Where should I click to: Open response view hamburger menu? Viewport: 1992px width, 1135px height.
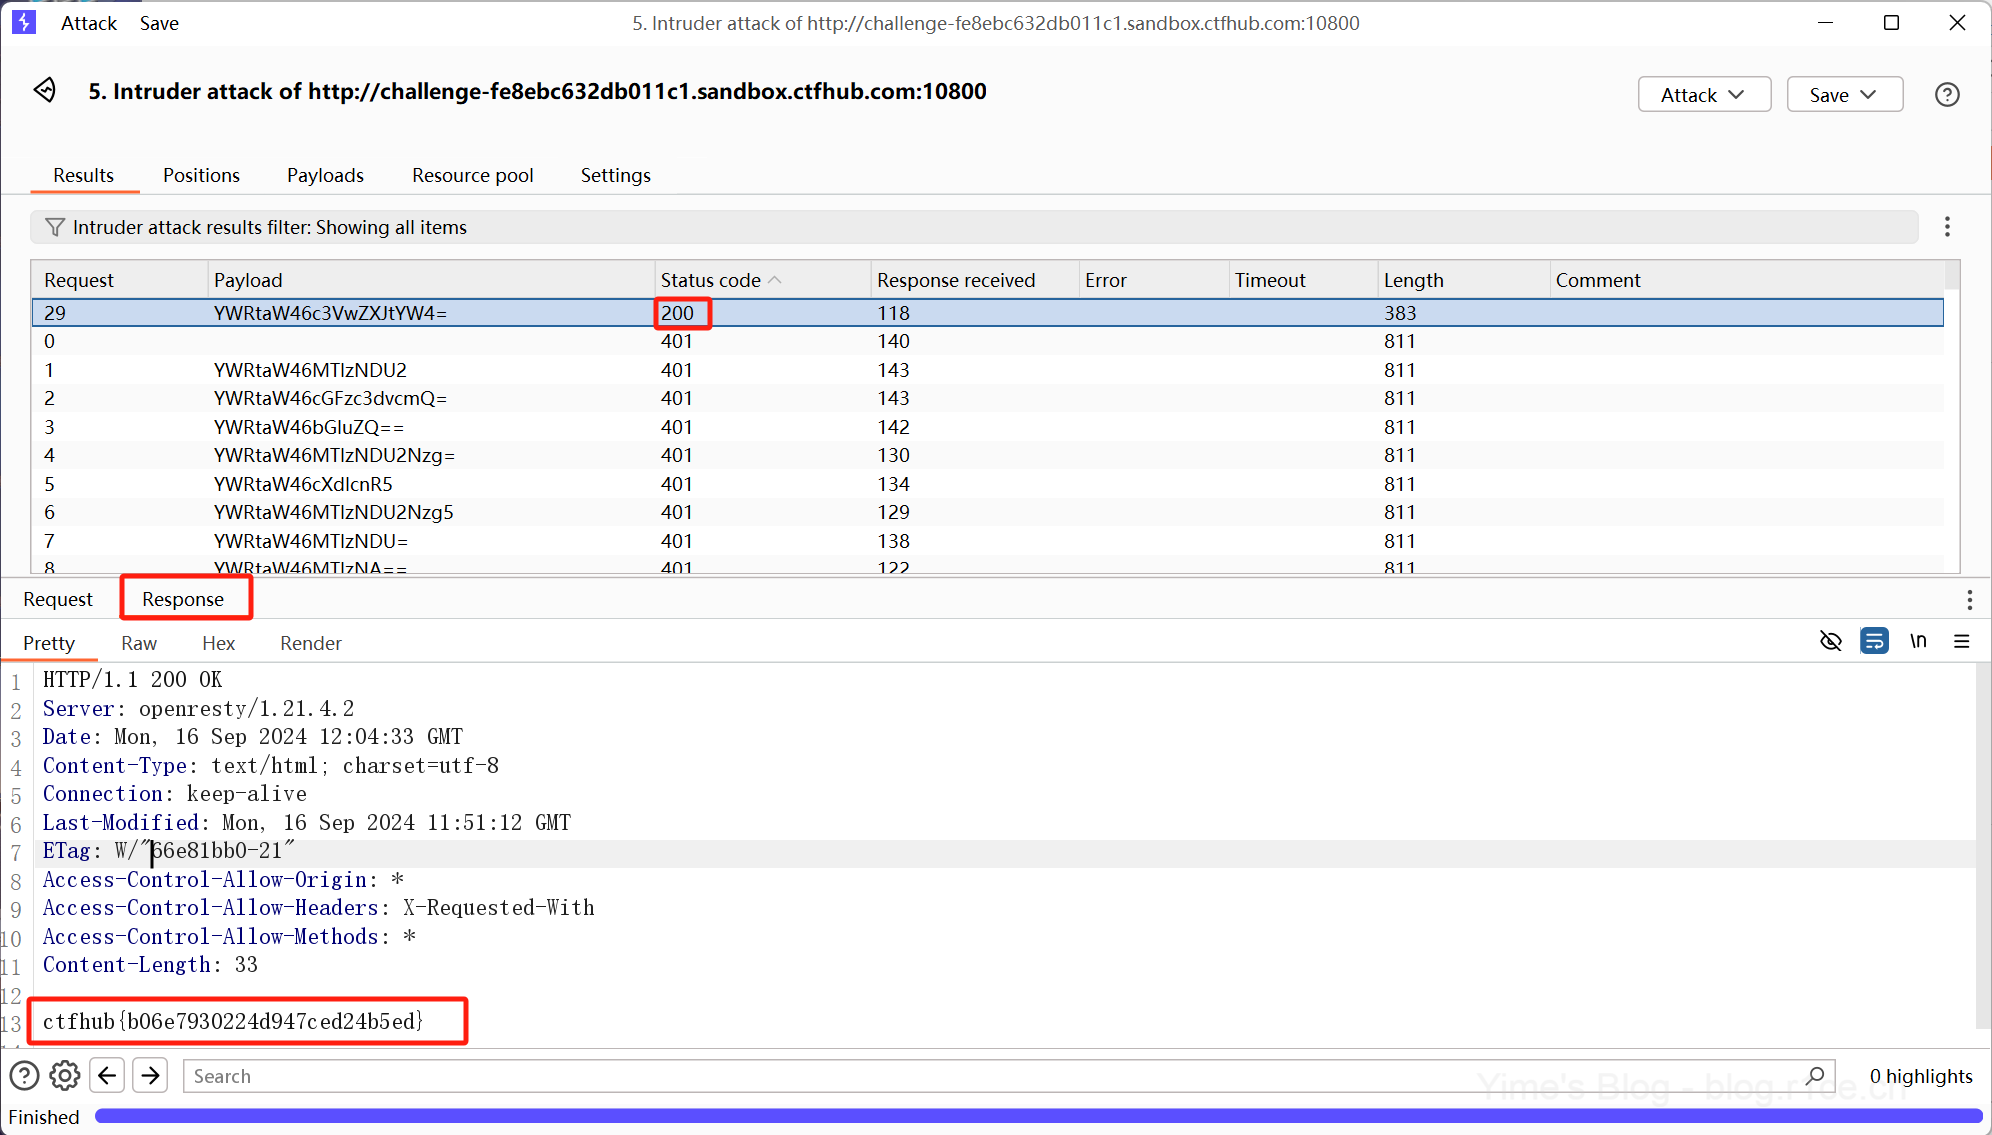click(1961, 641)
